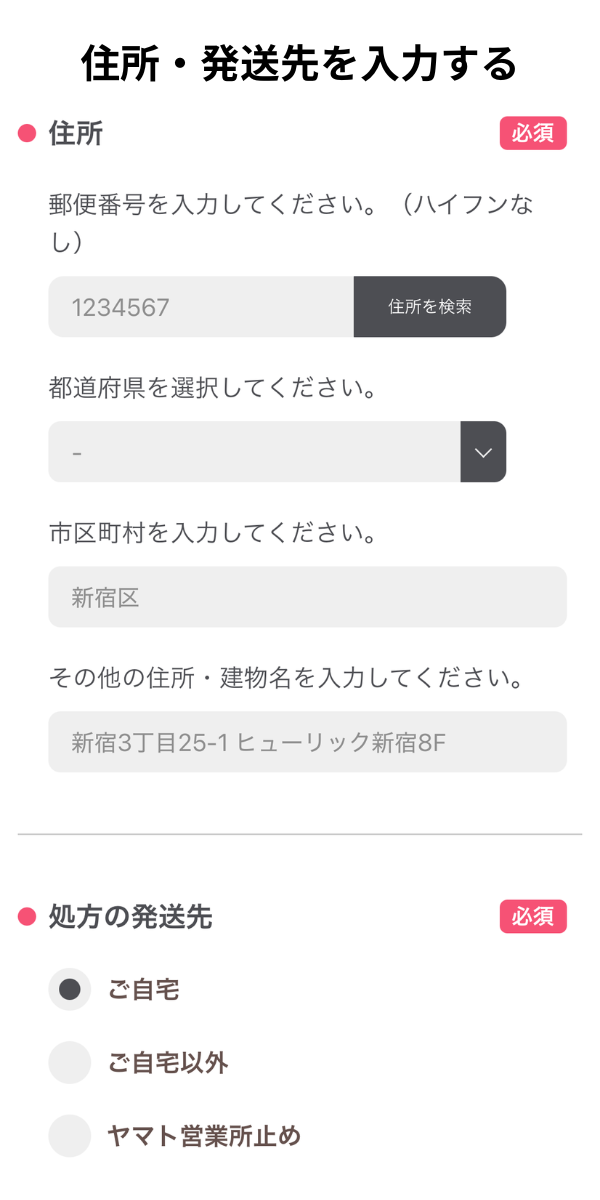This screenshot has width=600, height=1200.
Task: Click the 市区町村を入力してください label
Action: pyautogui.click(x=212, y=533)
